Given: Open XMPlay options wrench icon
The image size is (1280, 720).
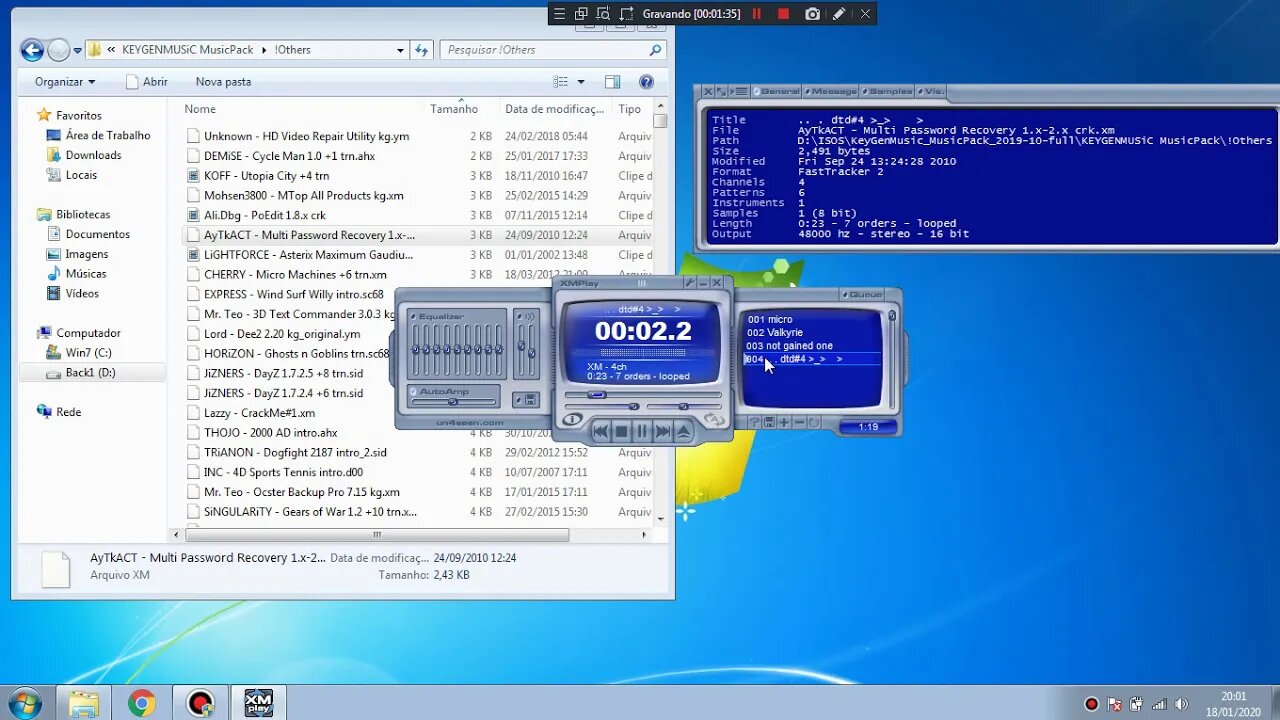Looking at the screenshot, I should [x=690, y=283].
